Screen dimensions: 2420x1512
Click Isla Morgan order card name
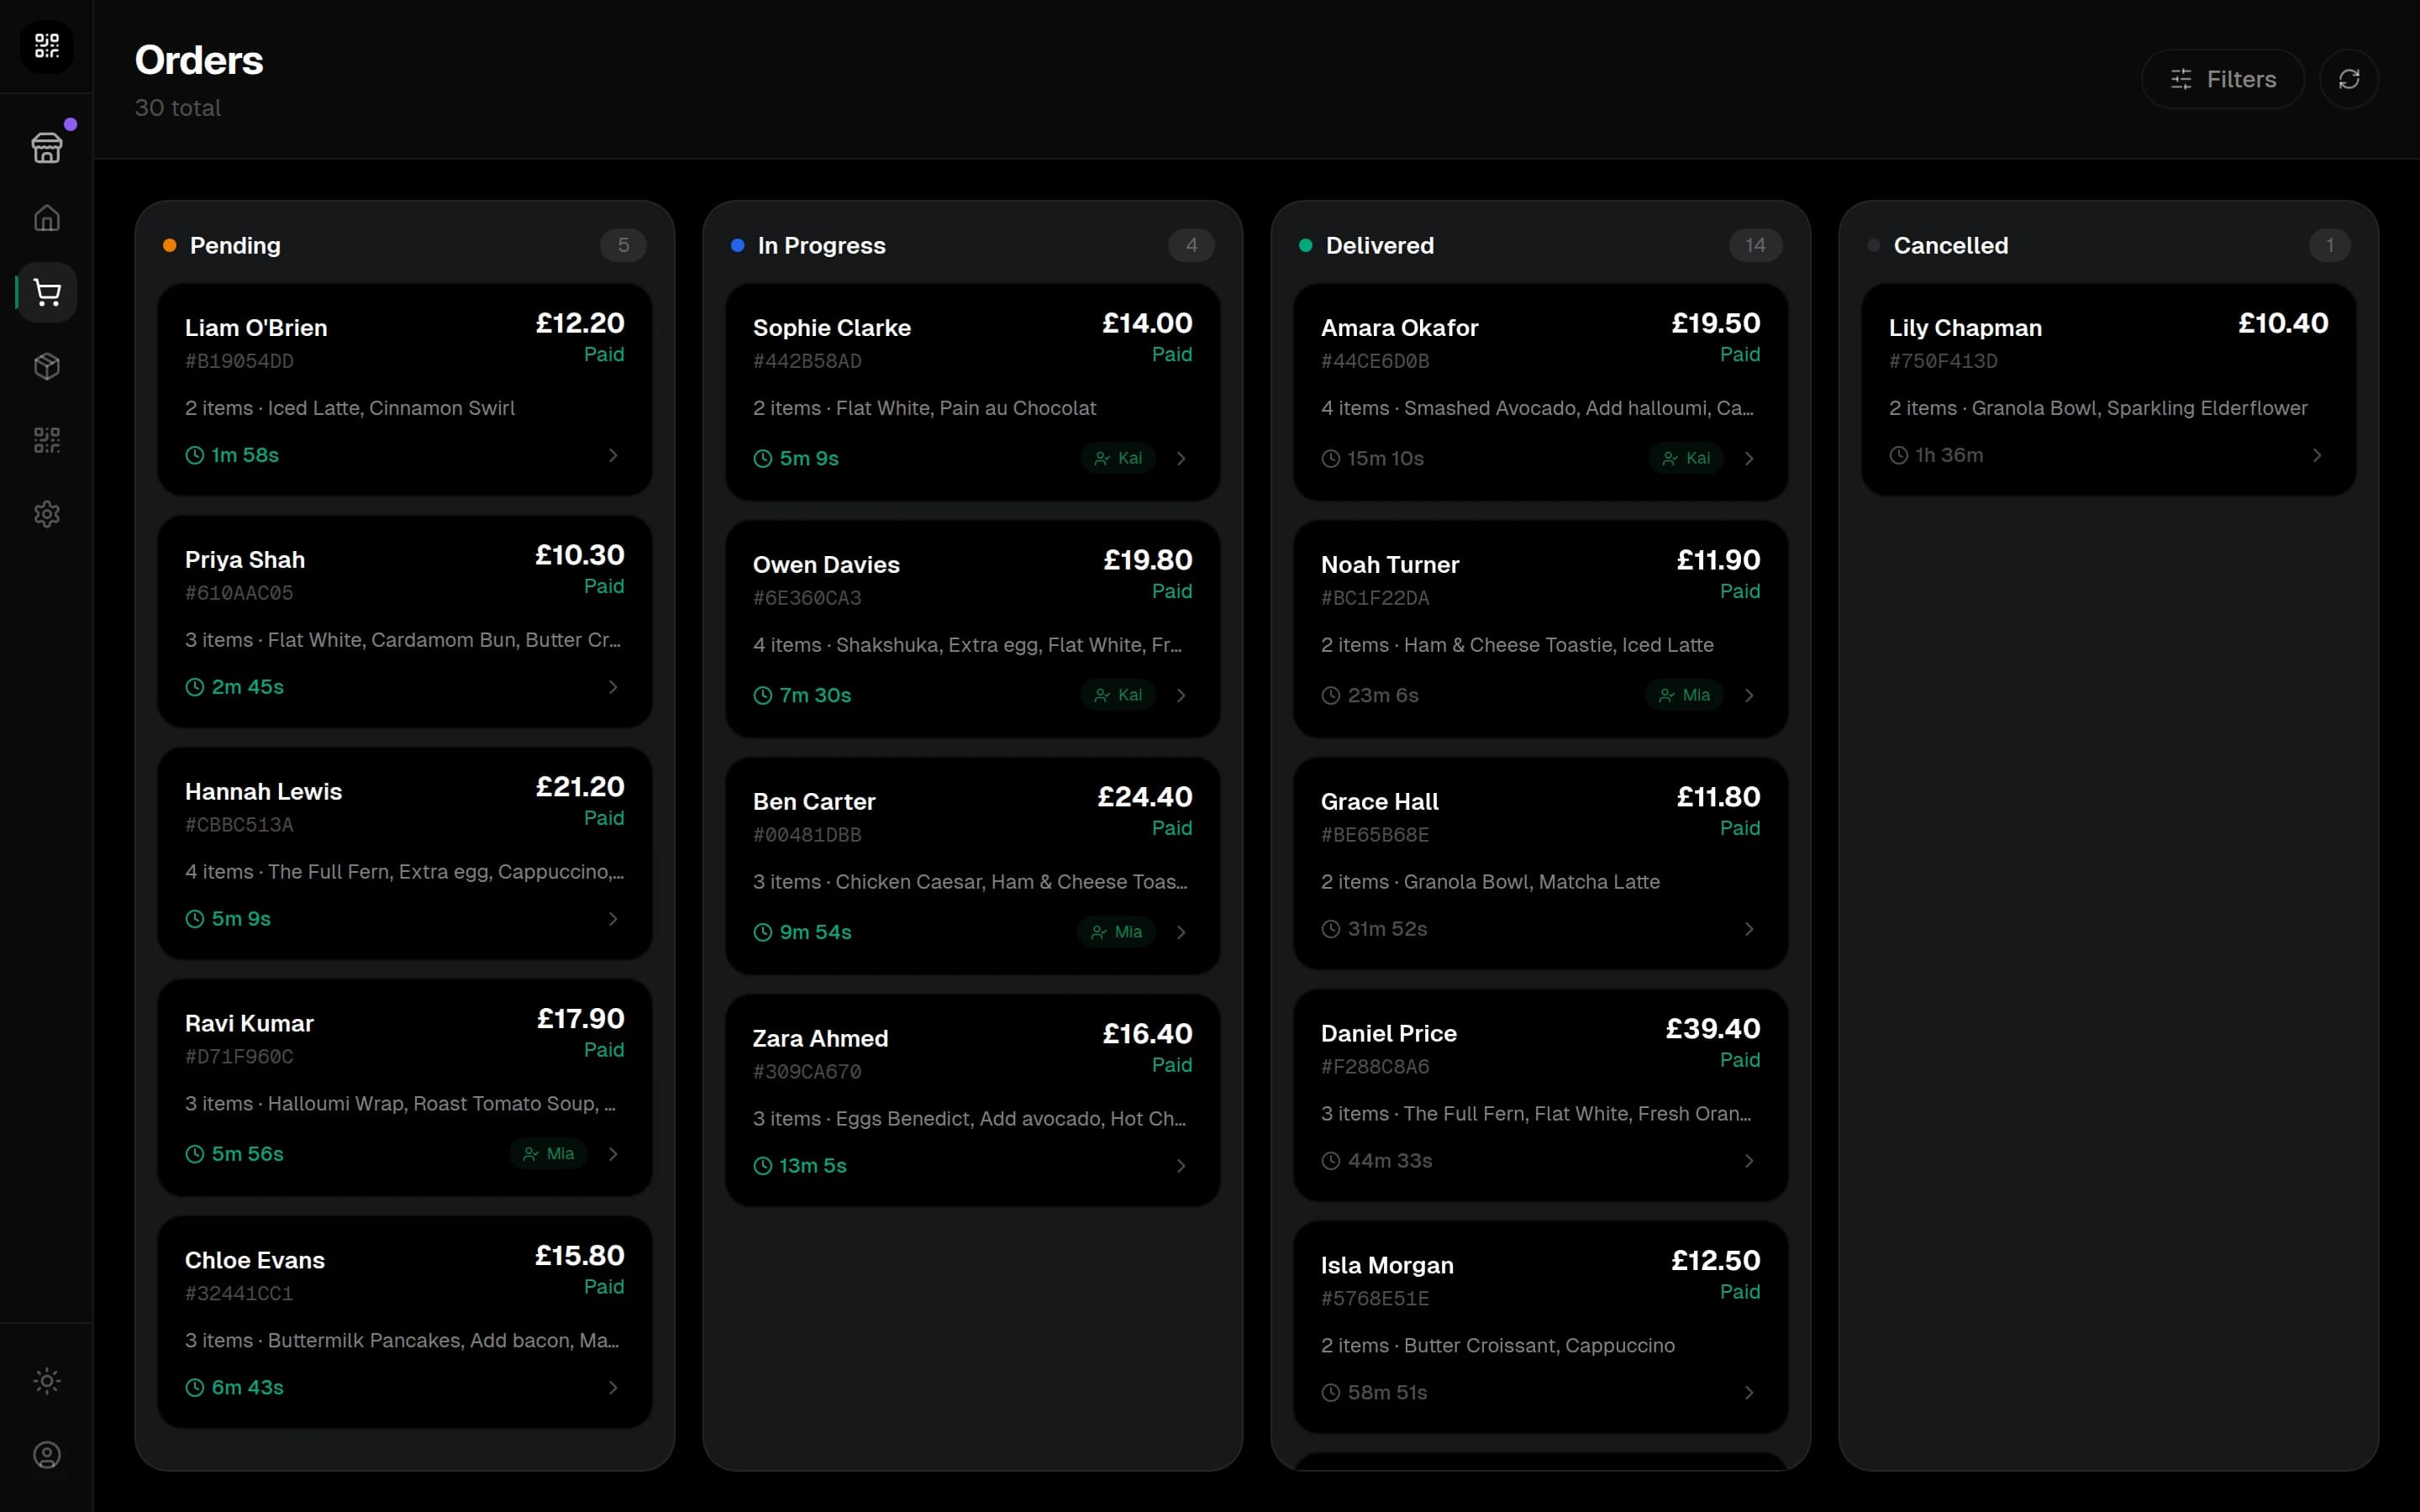(x=1387, y=1265)
